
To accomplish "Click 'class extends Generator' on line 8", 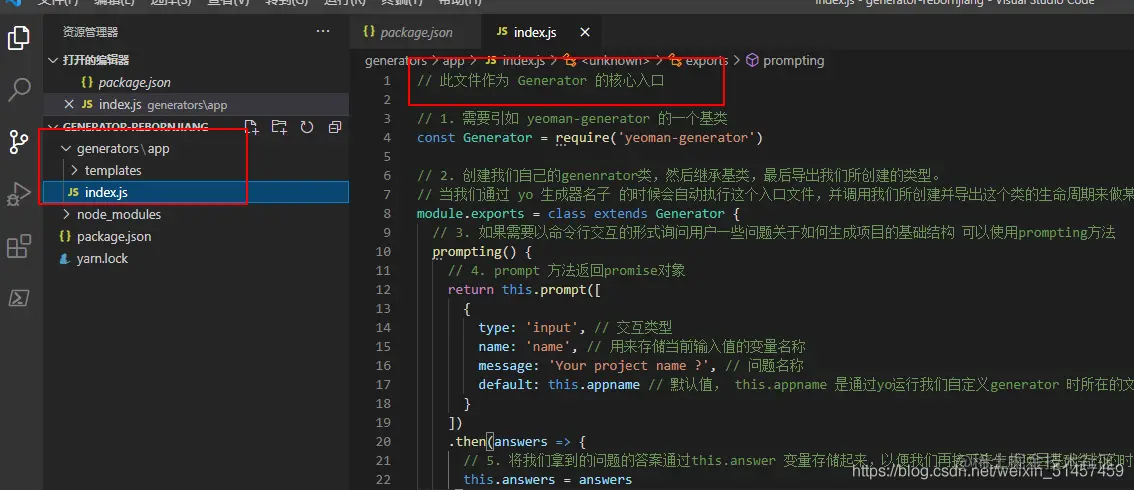I will (x=636, y=214).
